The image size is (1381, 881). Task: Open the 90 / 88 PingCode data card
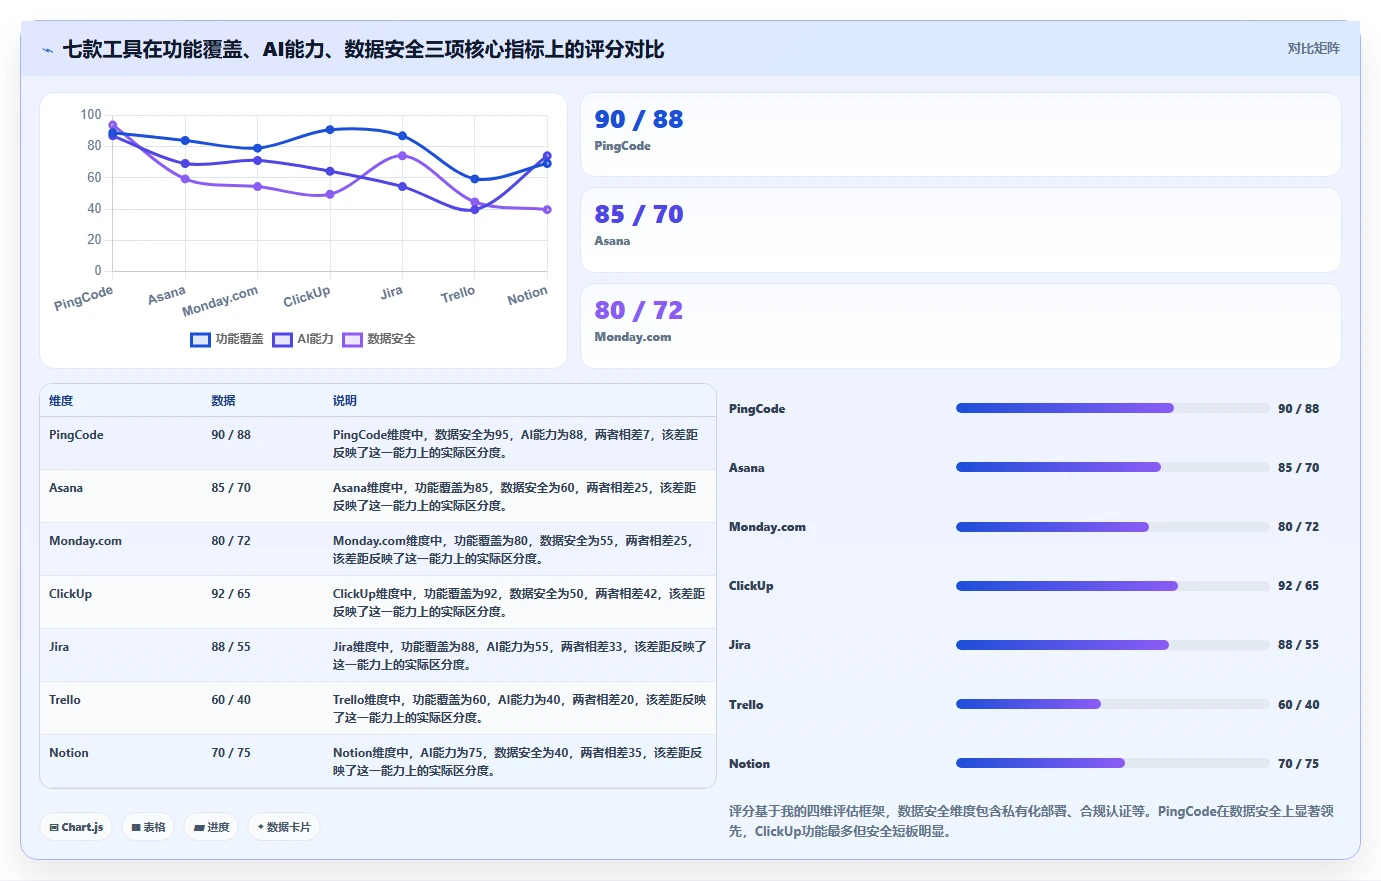pos(960,135)
